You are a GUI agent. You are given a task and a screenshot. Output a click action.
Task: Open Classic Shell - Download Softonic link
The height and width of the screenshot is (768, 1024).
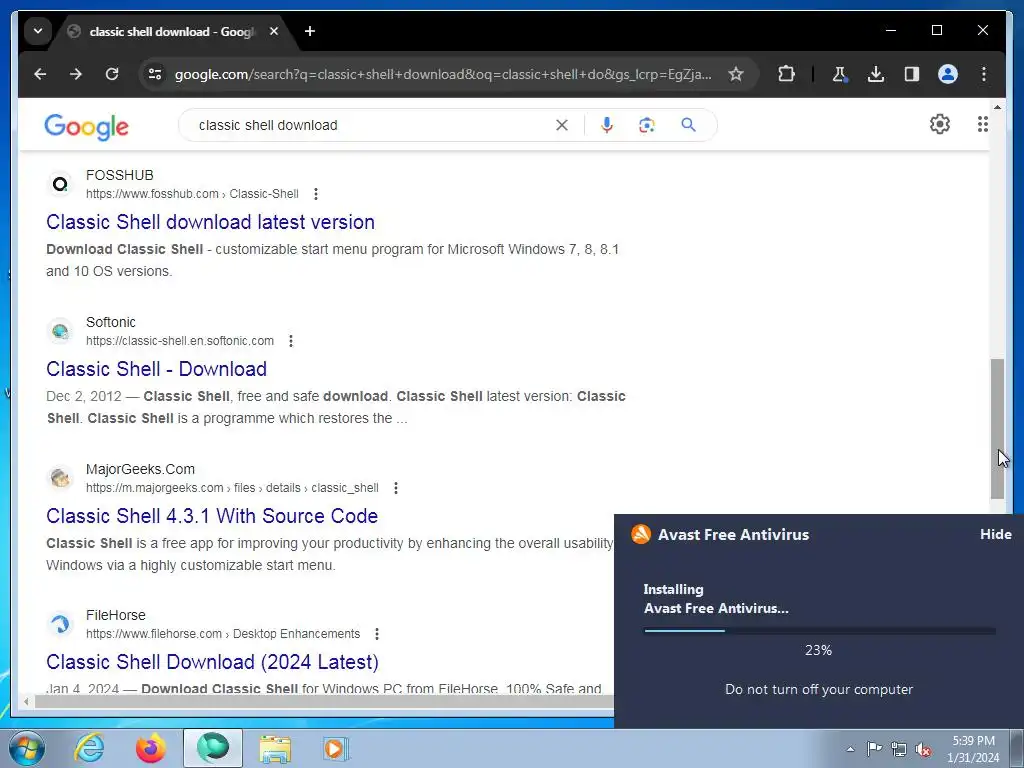click(x=157, y=369)
